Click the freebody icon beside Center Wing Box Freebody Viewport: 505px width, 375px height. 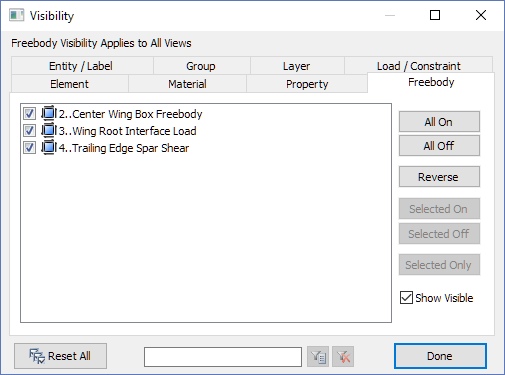(49, 114)
